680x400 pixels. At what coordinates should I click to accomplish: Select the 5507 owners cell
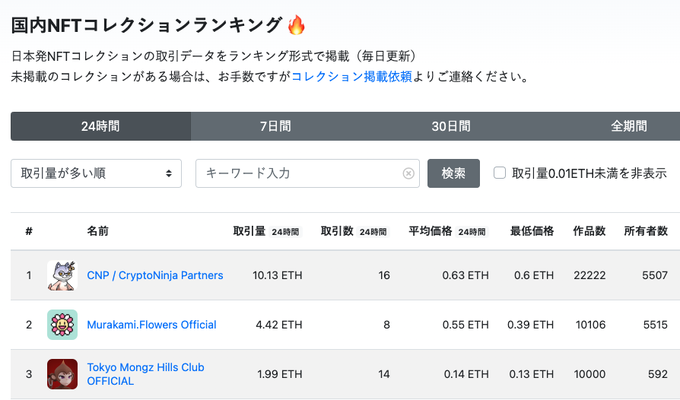pos(655,275)
